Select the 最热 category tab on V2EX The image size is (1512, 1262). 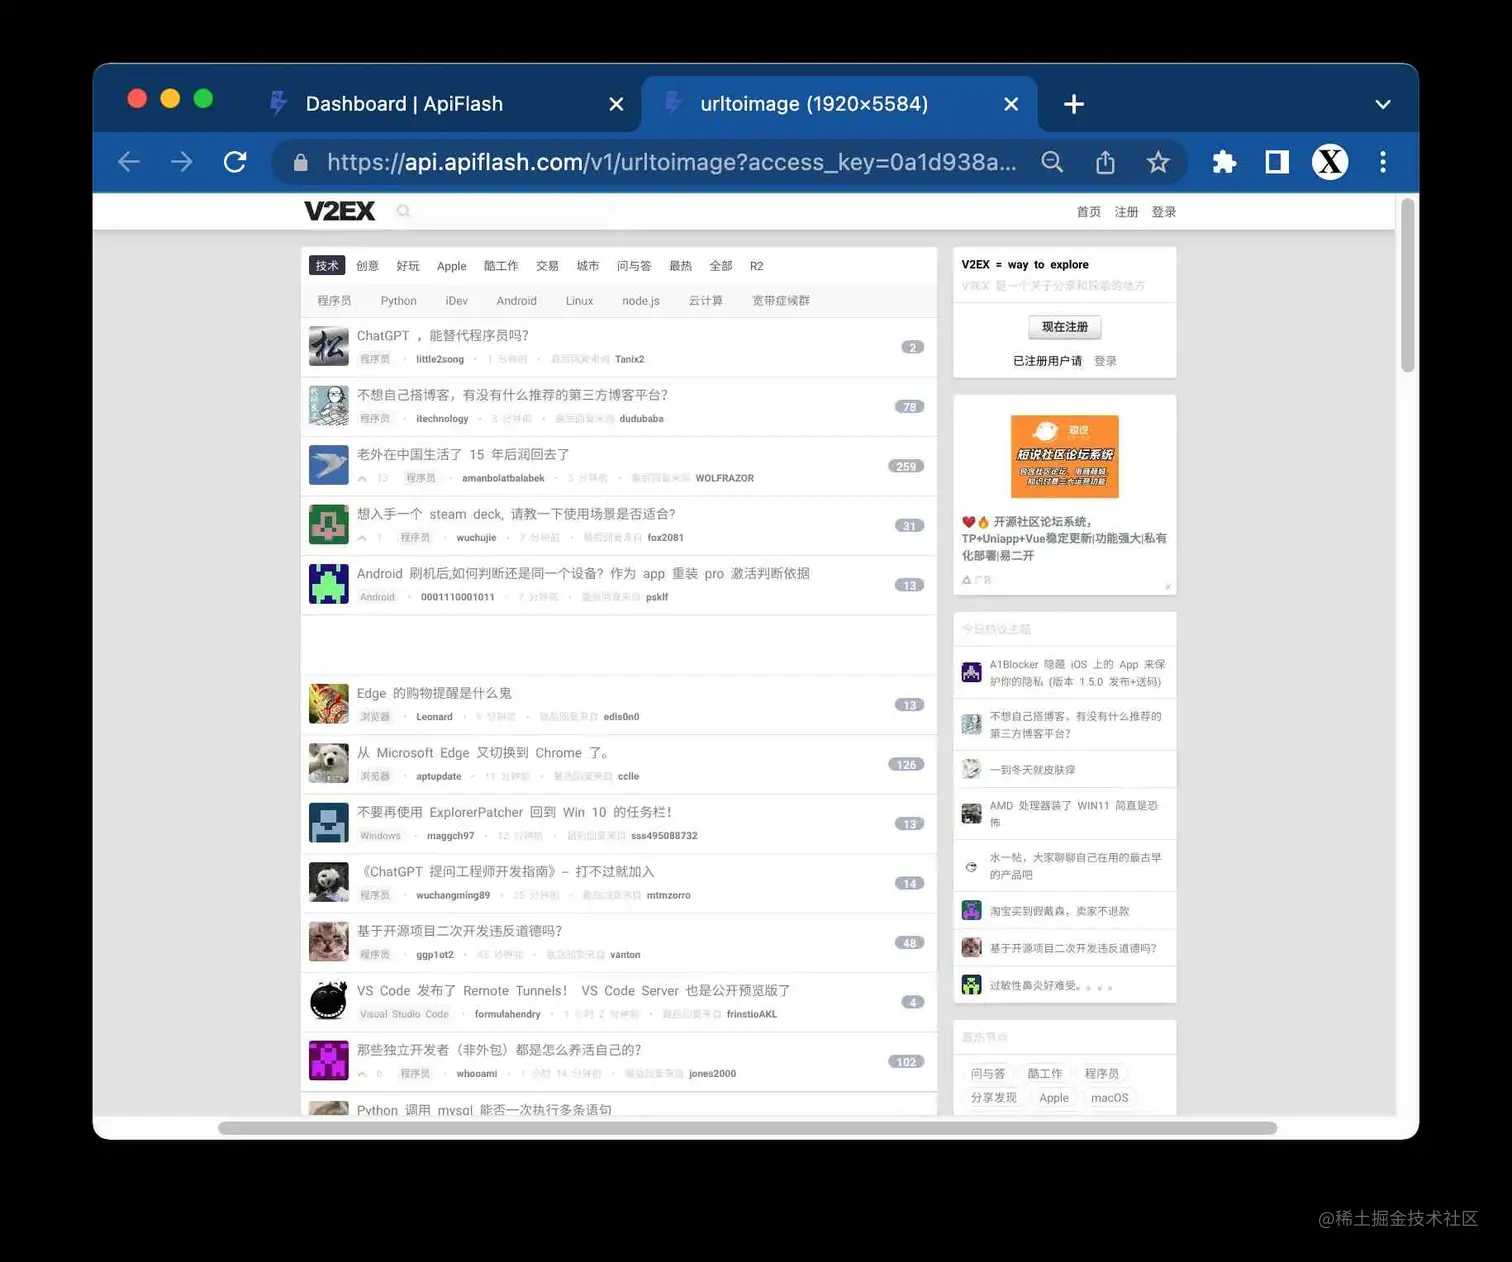pos(680,265)
